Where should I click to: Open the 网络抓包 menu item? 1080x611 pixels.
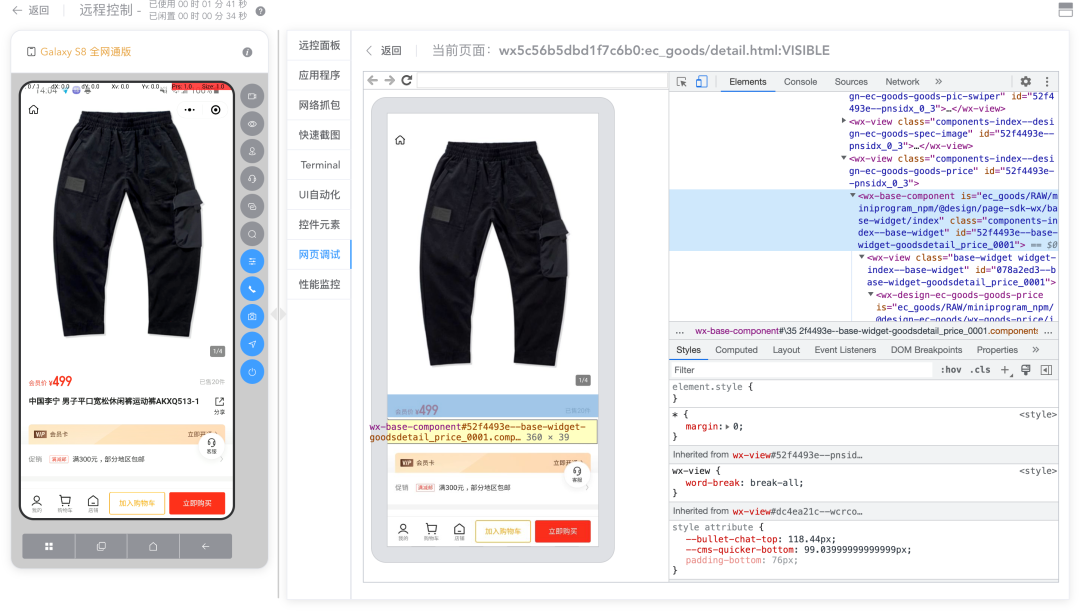[x=319, y=105]
